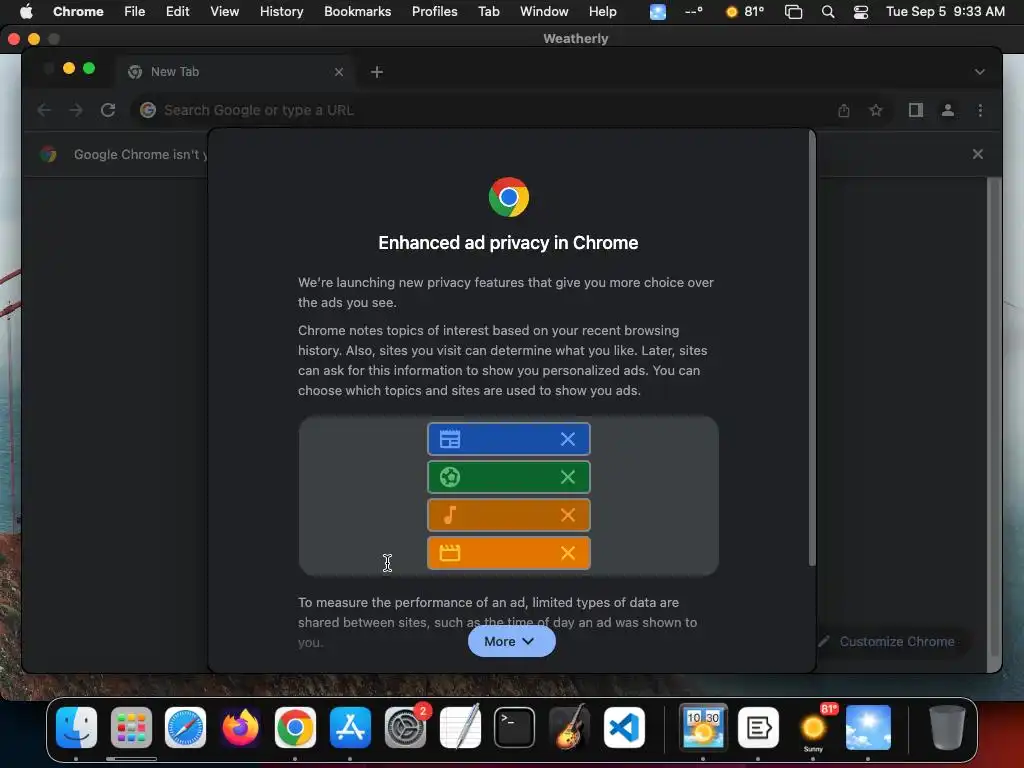Click the share icon in address bar
Screen dimensions: 1024x768
844,110
